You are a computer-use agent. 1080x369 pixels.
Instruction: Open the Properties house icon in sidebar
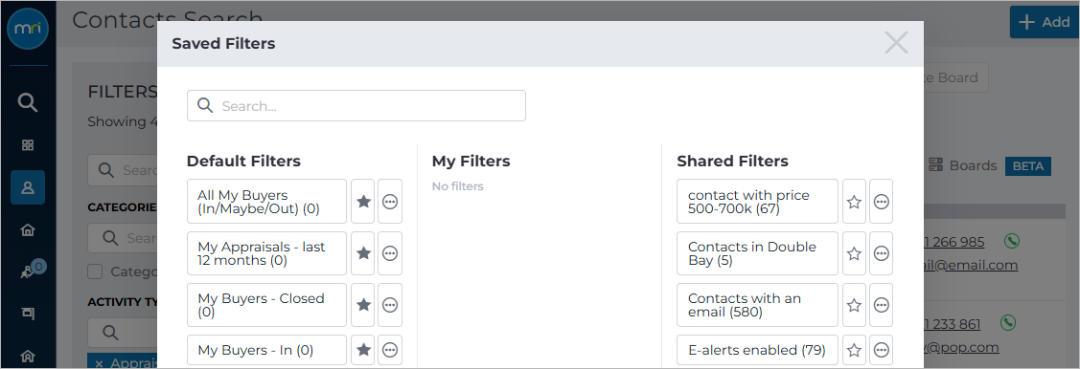[28, 229]
